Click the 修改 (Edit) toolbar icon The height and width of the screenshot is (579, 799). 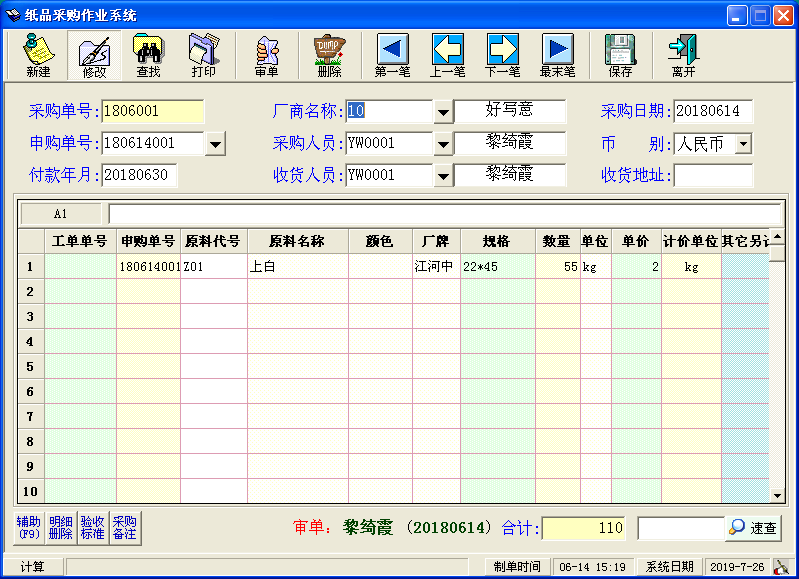(x=94, y=55)
